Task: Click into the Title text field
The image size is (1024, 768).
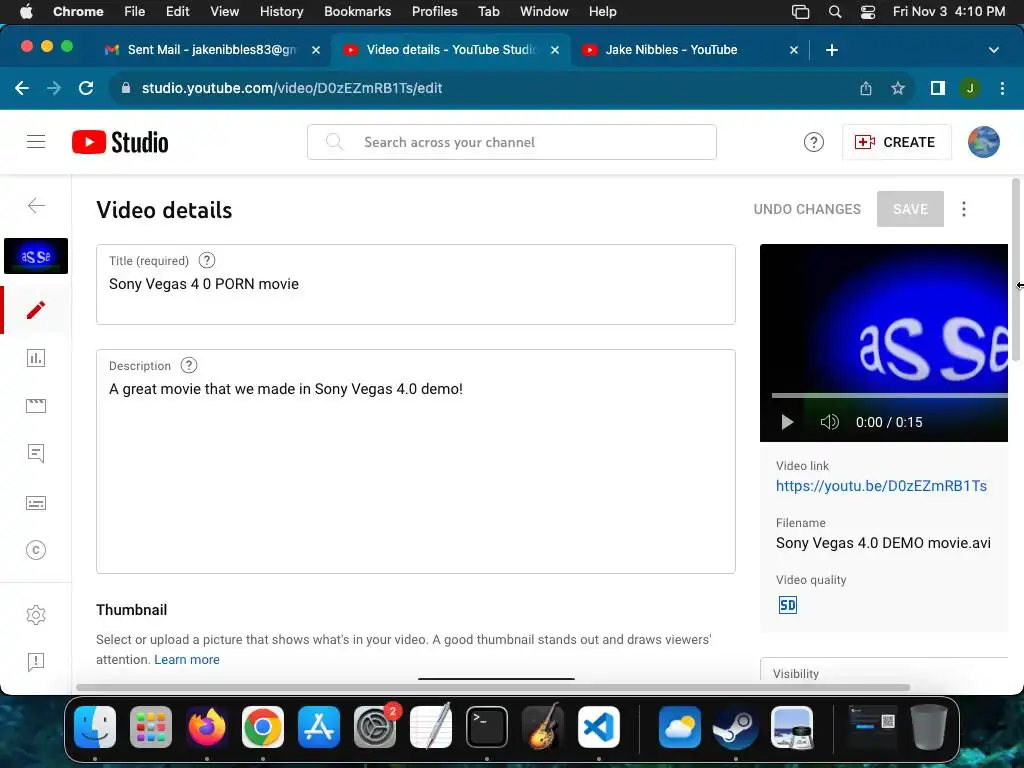Action: click(x=415, y=285)
